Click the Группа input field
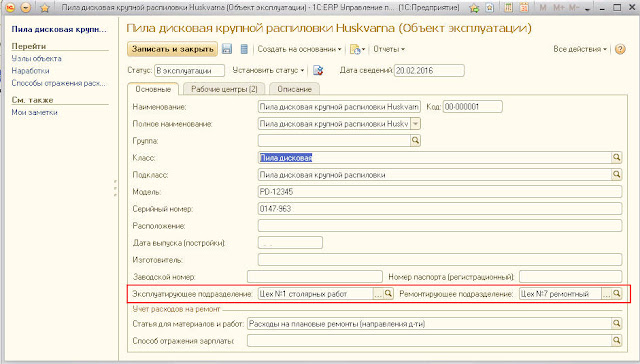The height and width of the screenshot is (364, 640). tap(334, 141)
